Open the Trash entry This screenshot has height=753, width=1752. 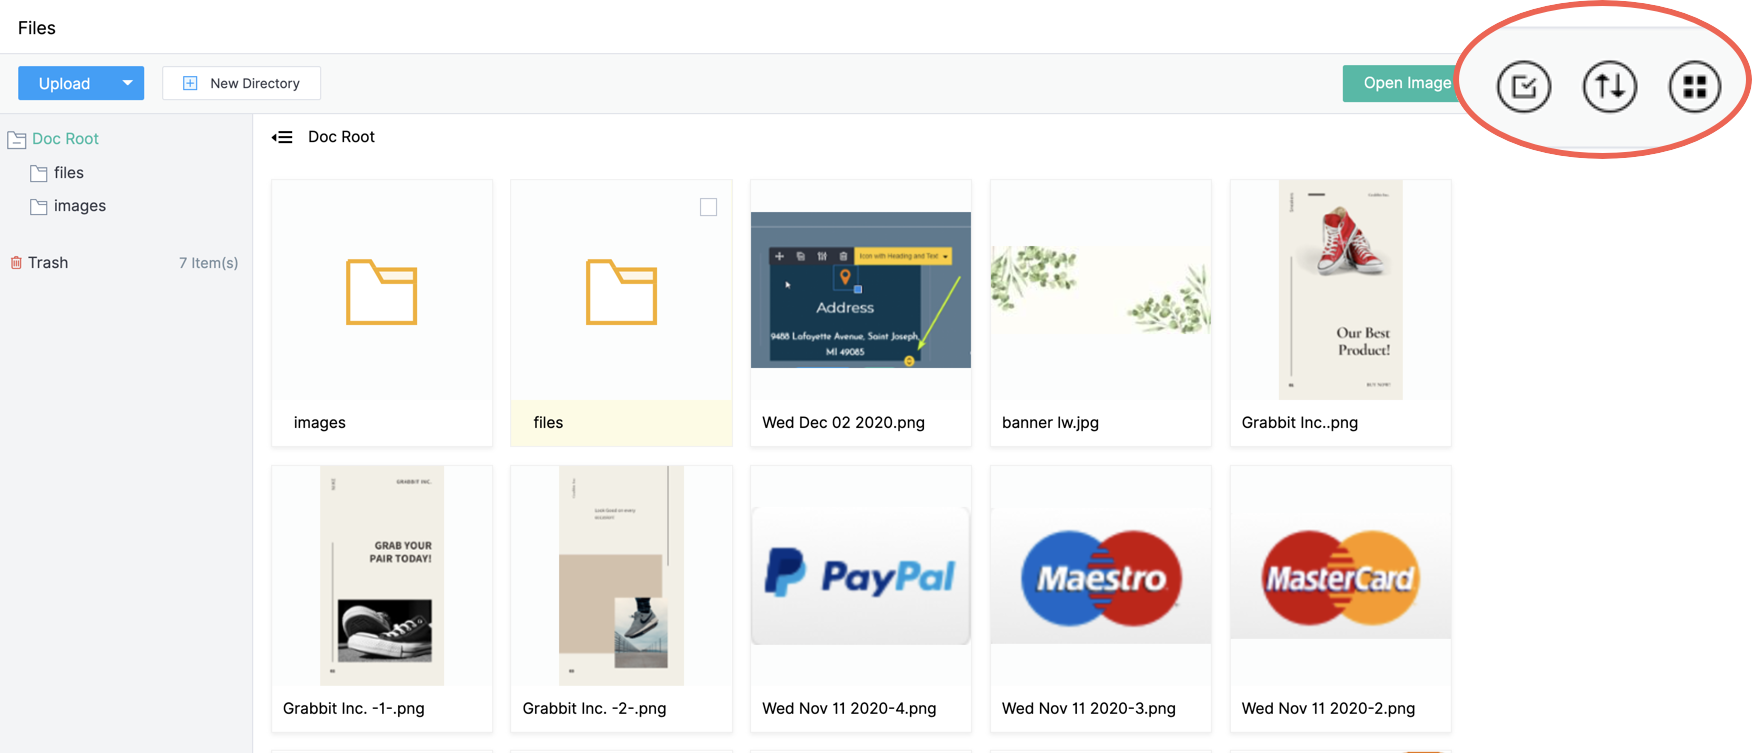[48, 263]
